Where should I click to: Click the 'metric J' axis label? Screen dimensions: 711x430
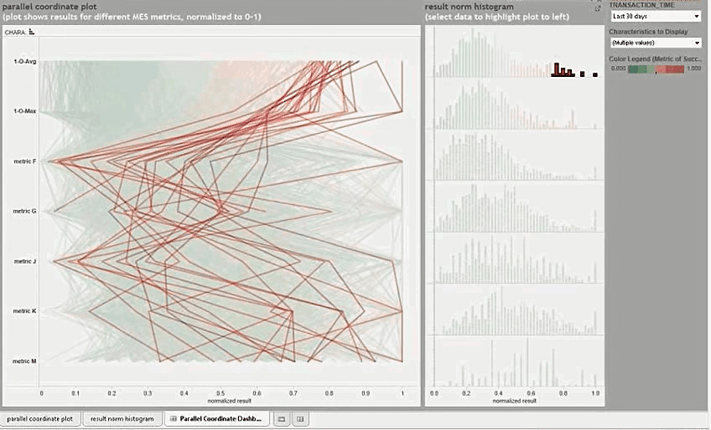[25, 261]
